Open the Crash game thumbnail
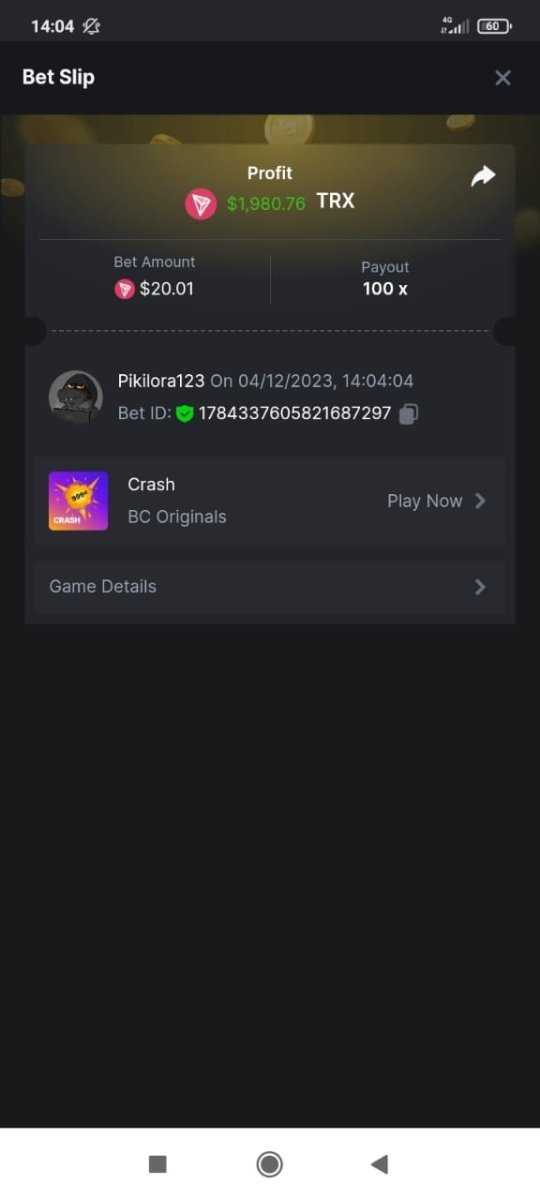540x1200 pixels. [78, 501]
